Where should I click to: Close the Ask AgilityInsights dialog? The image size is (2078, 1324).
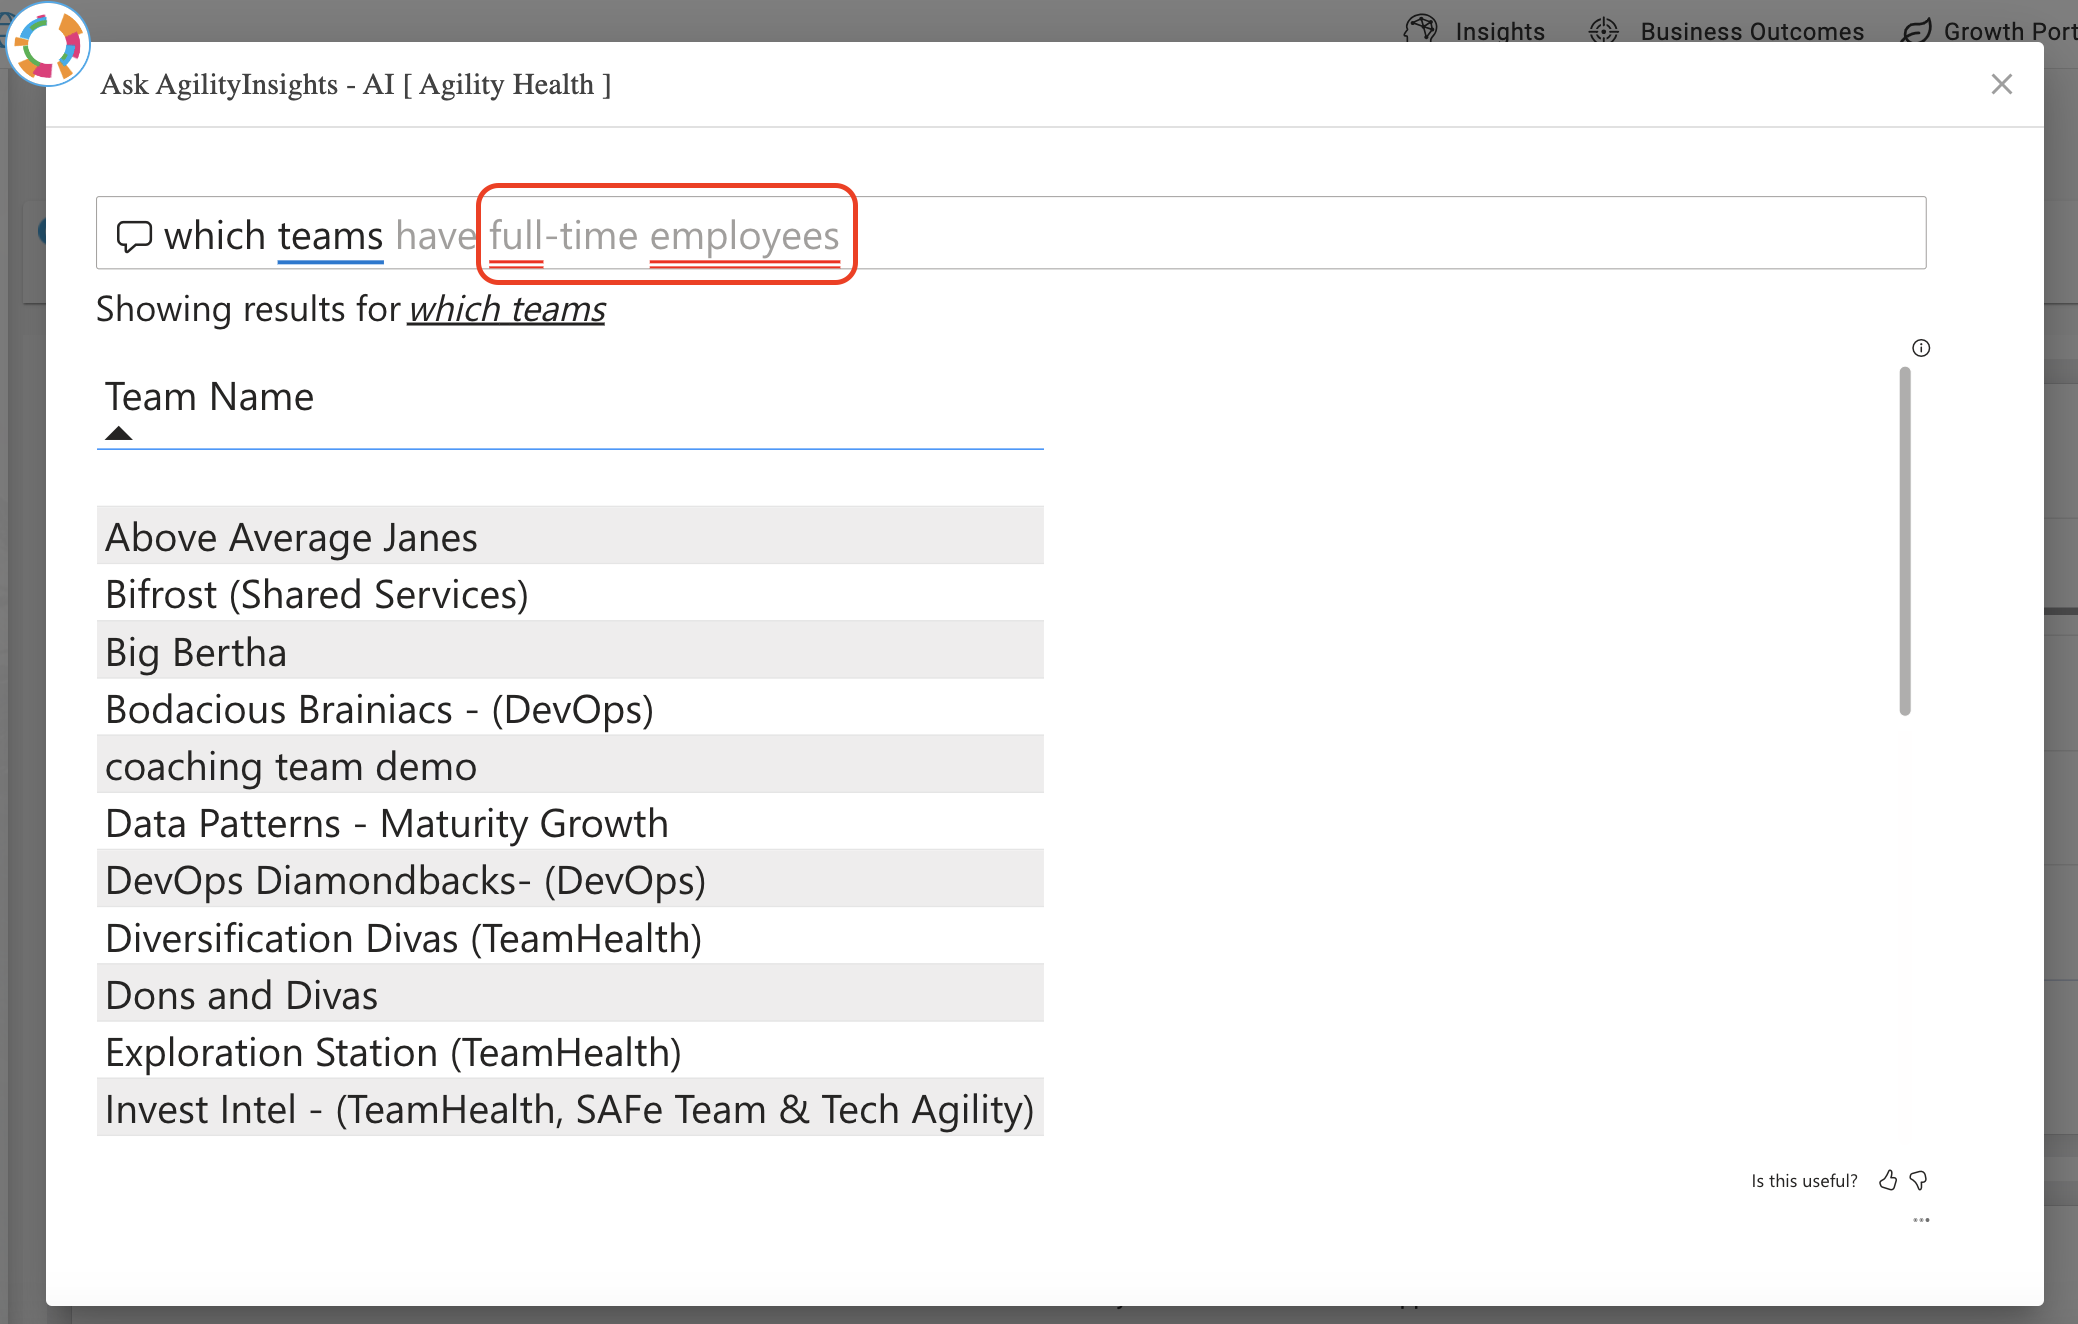click(2001, 84)
